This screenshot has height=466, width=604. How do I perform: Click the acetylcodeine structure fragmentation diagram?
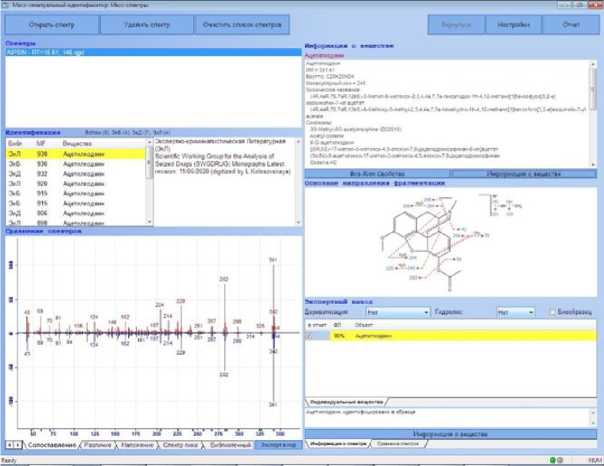pyautogui.click(x=451, y=243)
